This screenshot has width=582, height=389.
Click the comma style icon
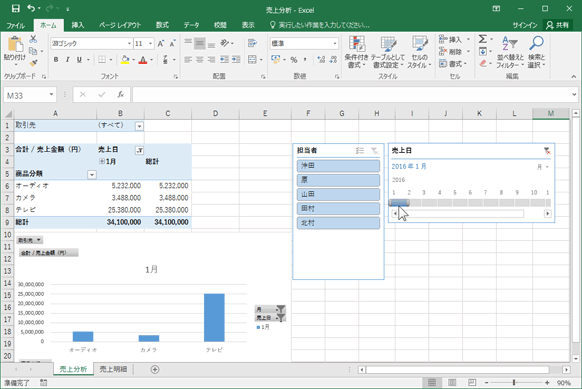tap(305, 59)
